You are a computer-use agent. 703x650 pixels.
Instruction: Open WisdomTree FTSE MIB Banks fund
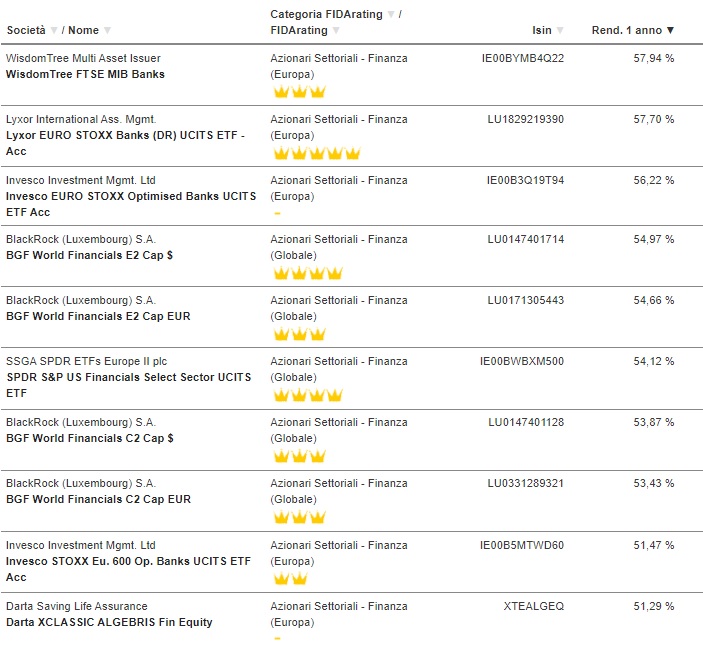tap(85, 74)
